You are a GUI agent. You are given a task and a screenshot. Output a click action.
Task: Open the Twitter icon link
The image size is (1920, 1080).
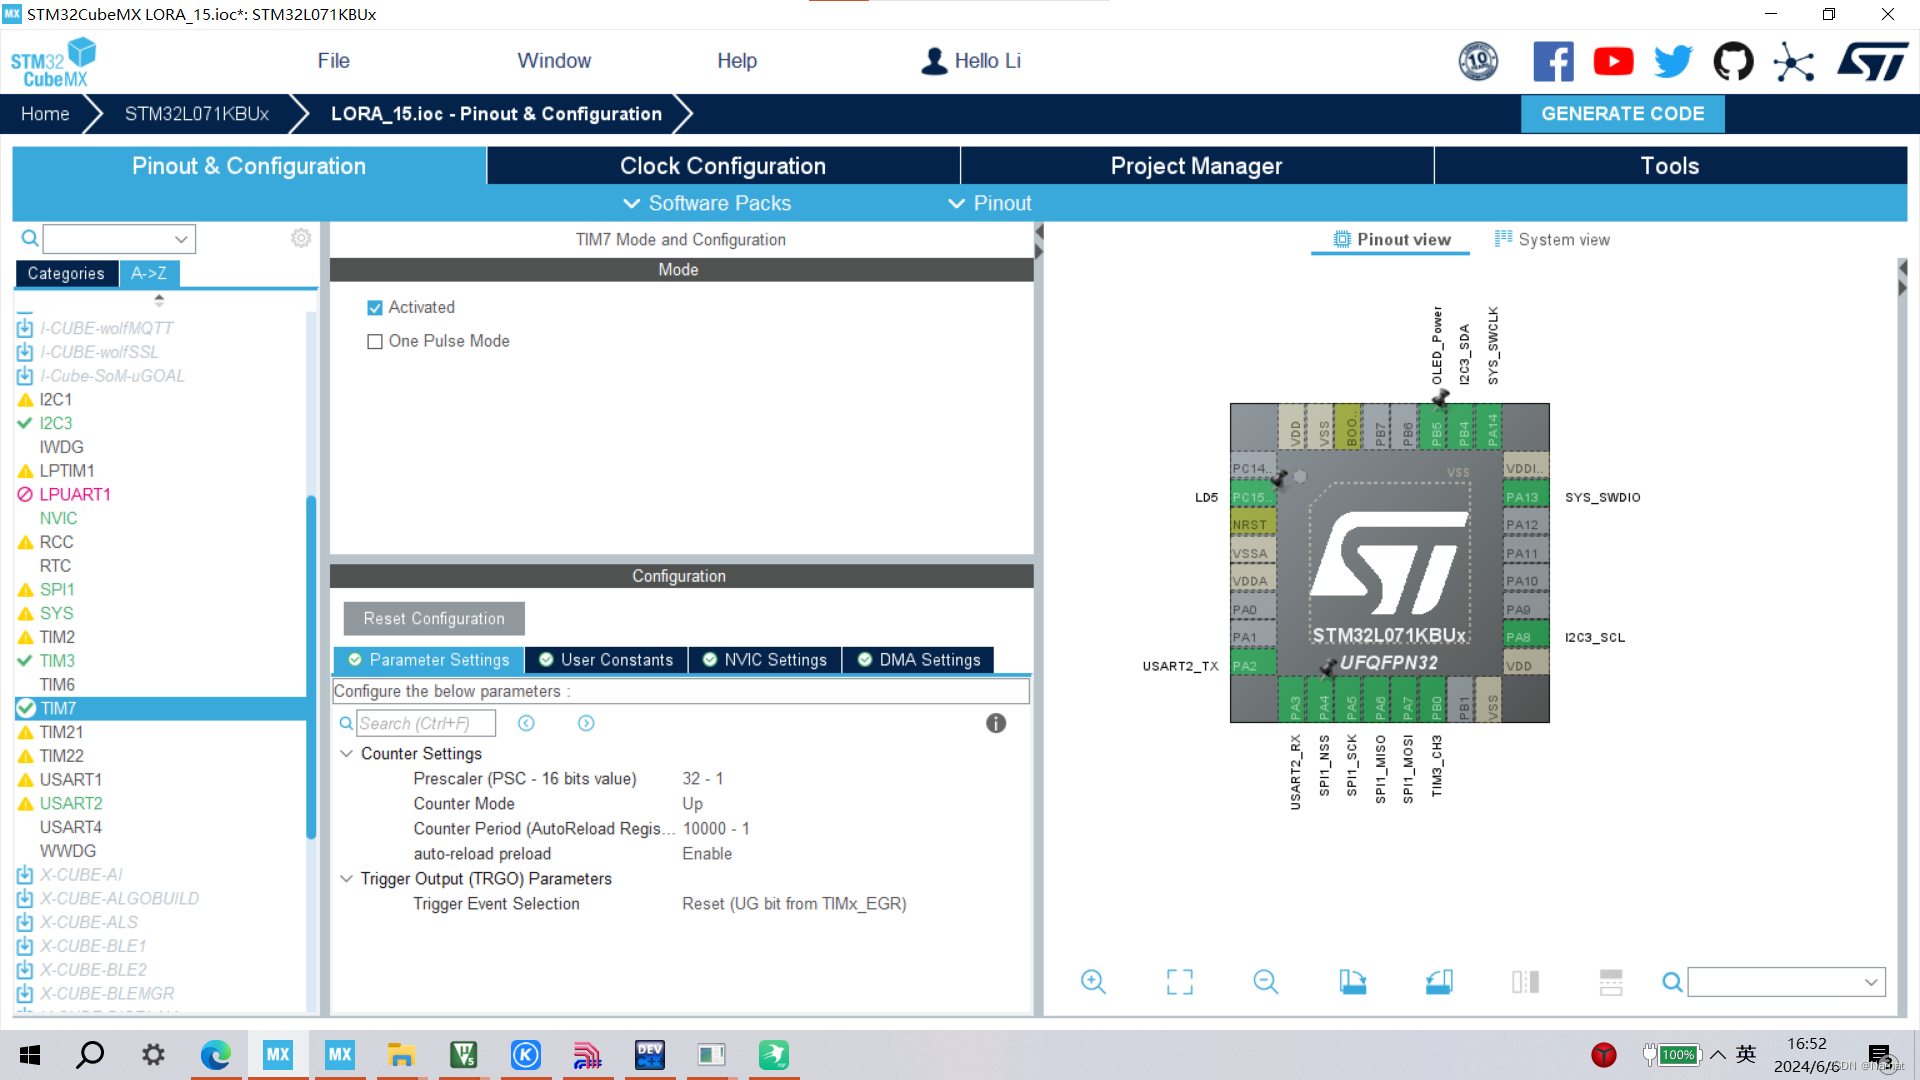coord(1673,62)
